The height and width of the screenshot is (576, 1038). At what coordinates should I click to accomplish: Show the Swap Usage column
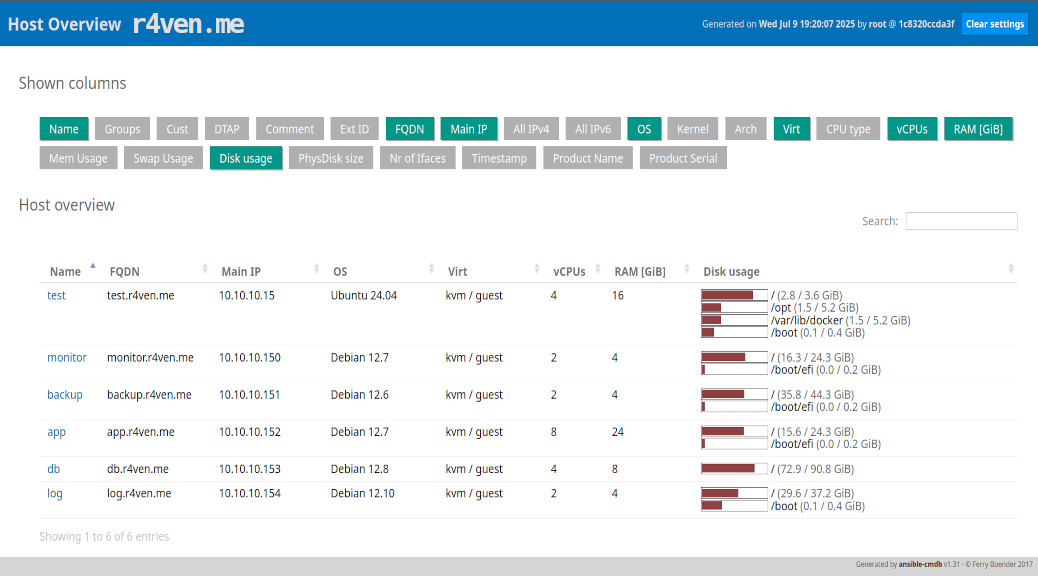pos(163,158)
